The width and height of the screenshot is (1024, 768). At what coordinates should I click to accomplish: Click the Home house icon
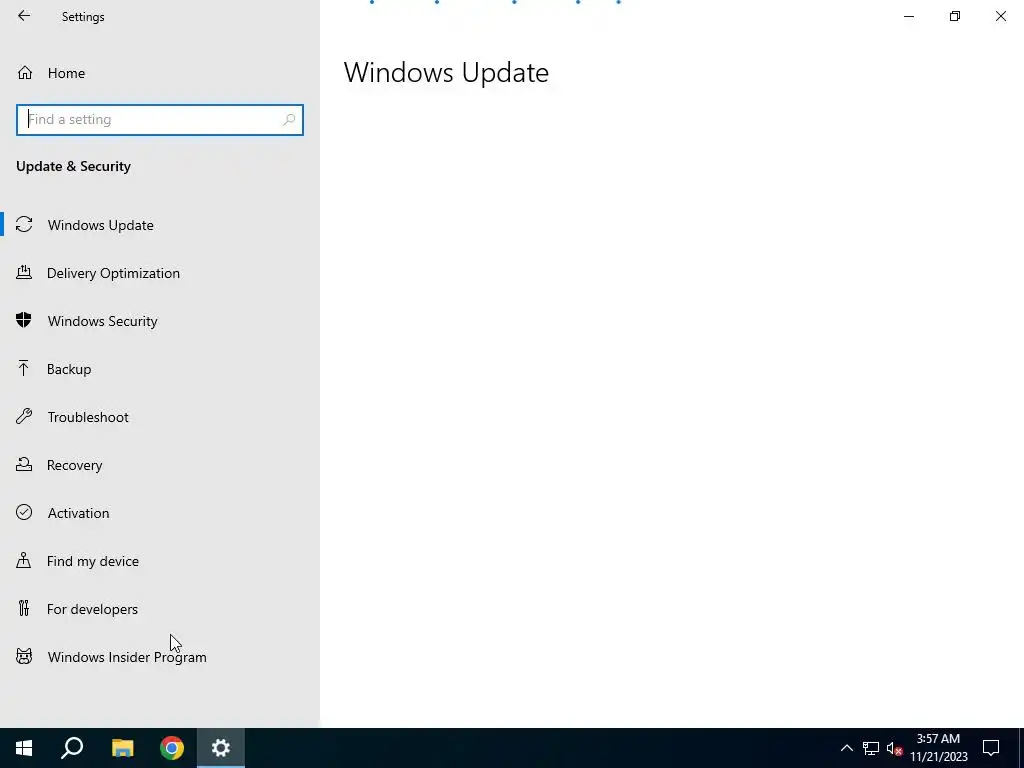coord(25,73)
